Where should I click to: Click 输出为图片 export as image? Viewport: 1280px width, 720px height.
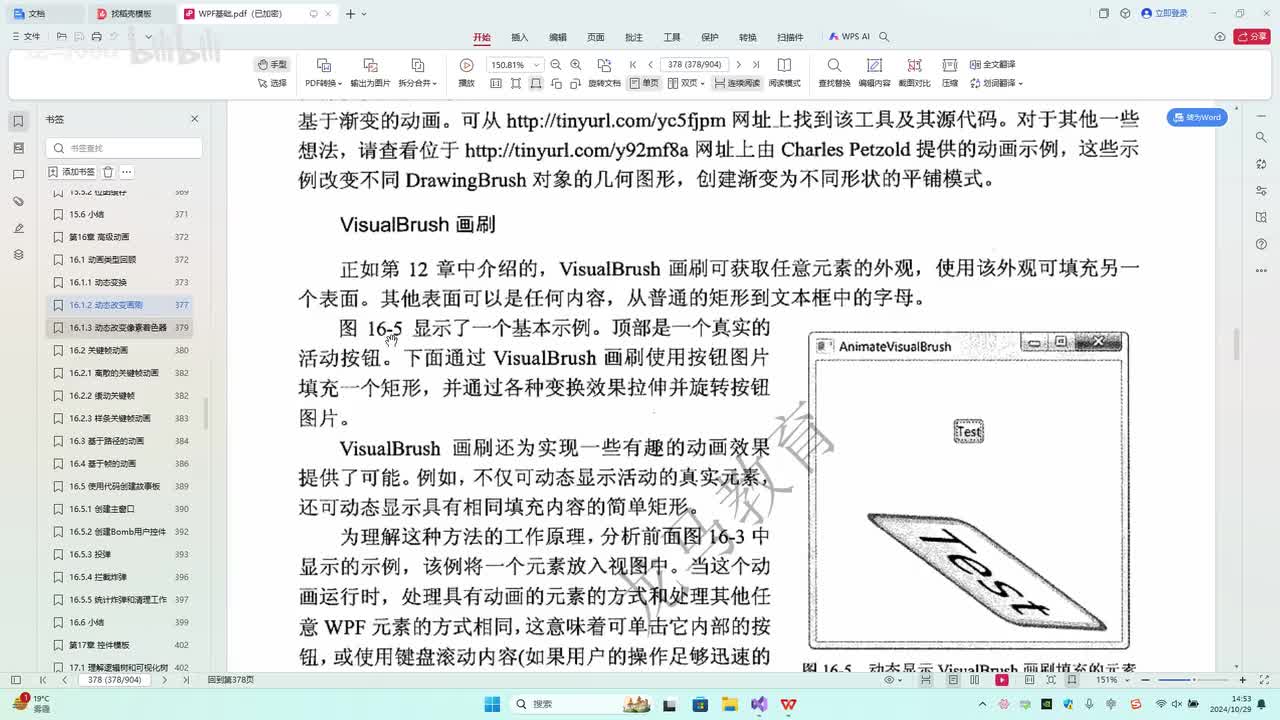tap(370, 73)
